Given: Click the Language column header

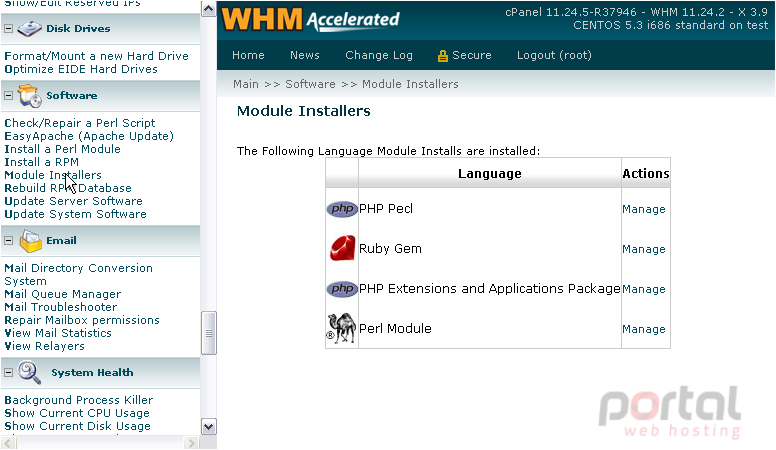Looking at the screenshot, I should (489, 174).
